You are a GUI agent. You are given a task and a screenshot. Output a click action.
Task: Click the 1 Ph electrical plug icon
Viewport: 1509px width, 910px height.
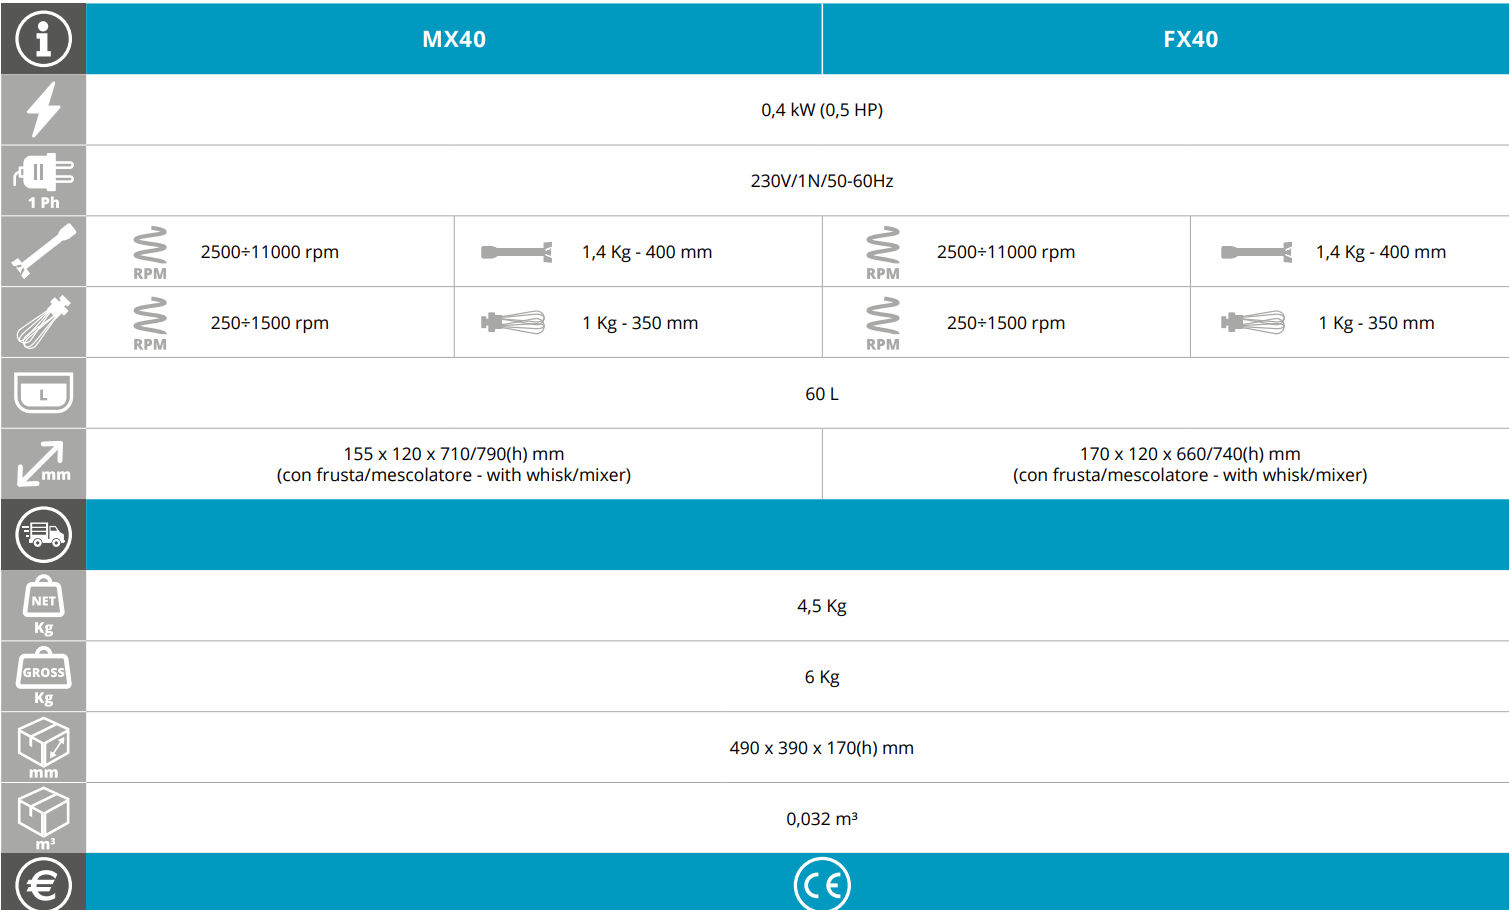43,178
